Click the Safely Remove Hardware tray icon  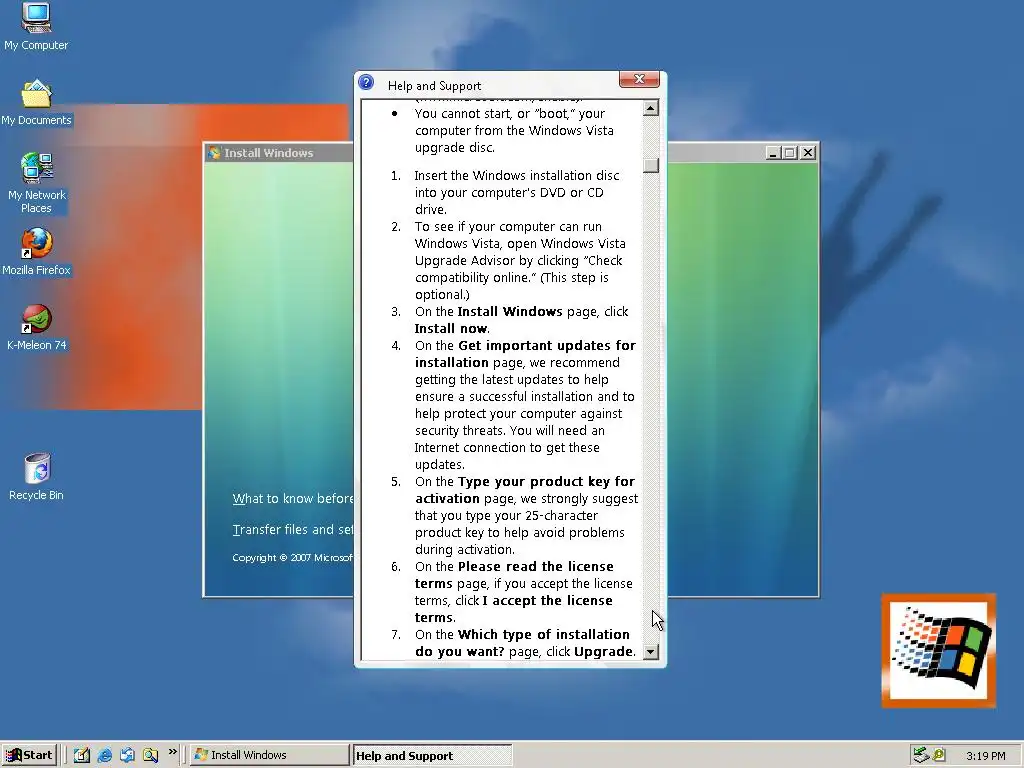(921, 755)
